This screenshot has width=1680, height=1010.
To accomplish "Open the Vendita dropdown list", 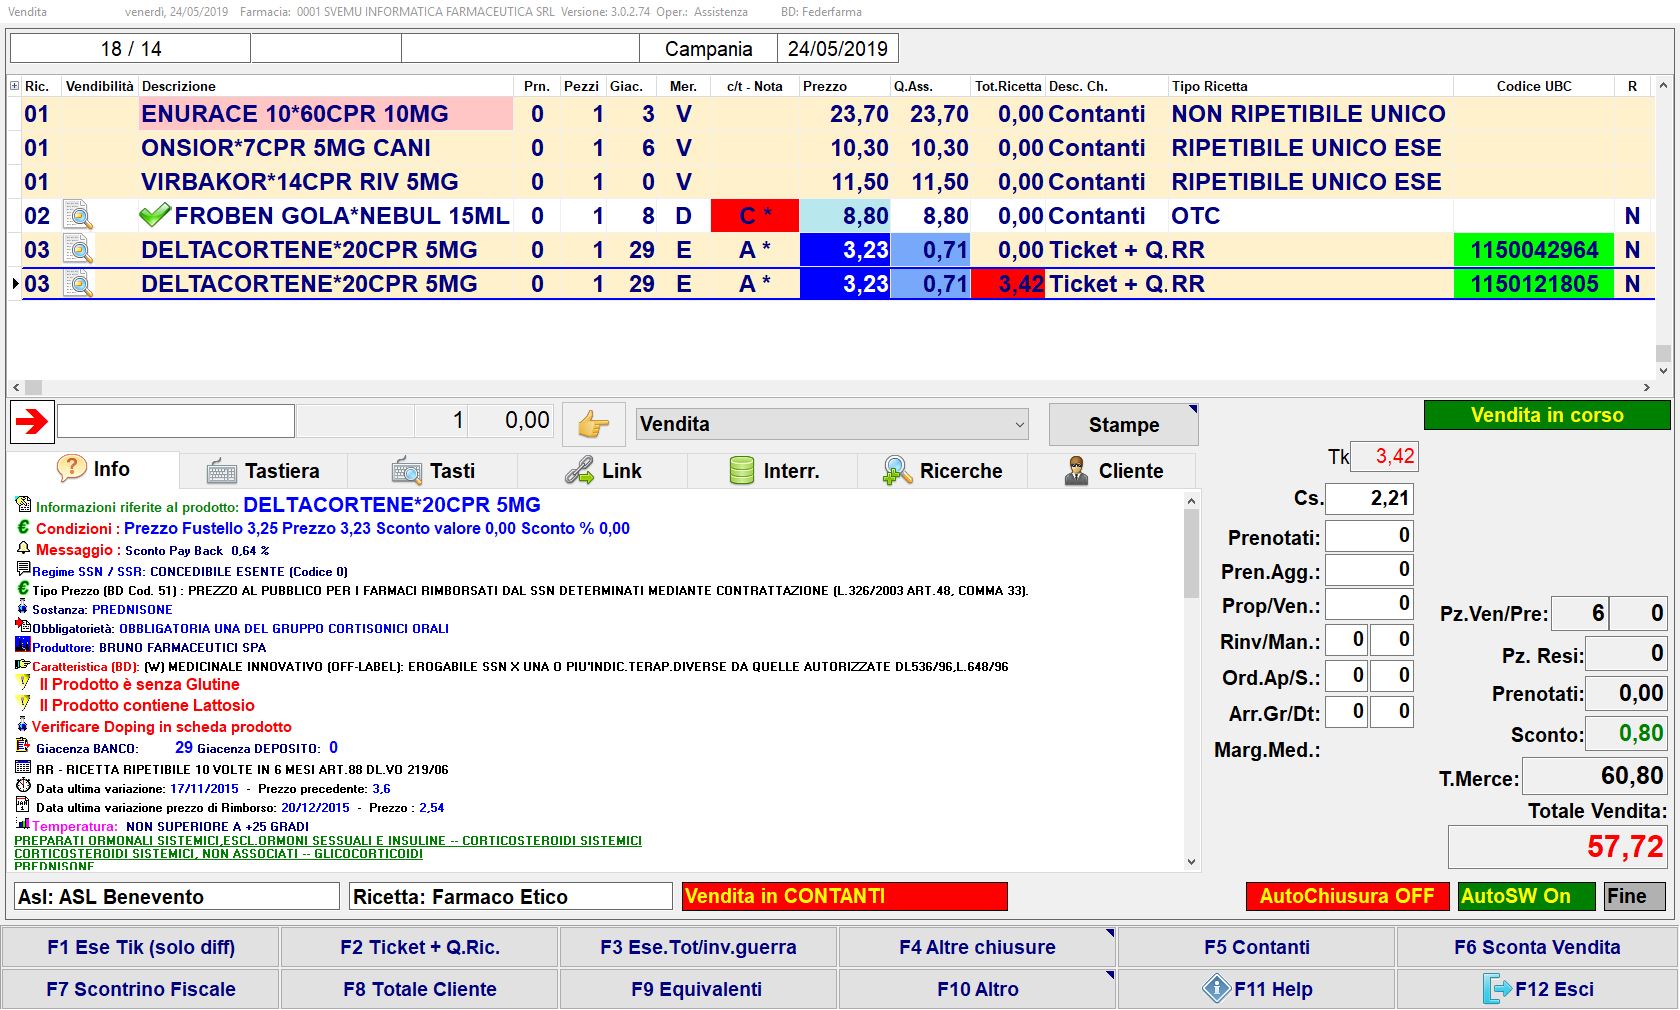I will coord(1019,424).
